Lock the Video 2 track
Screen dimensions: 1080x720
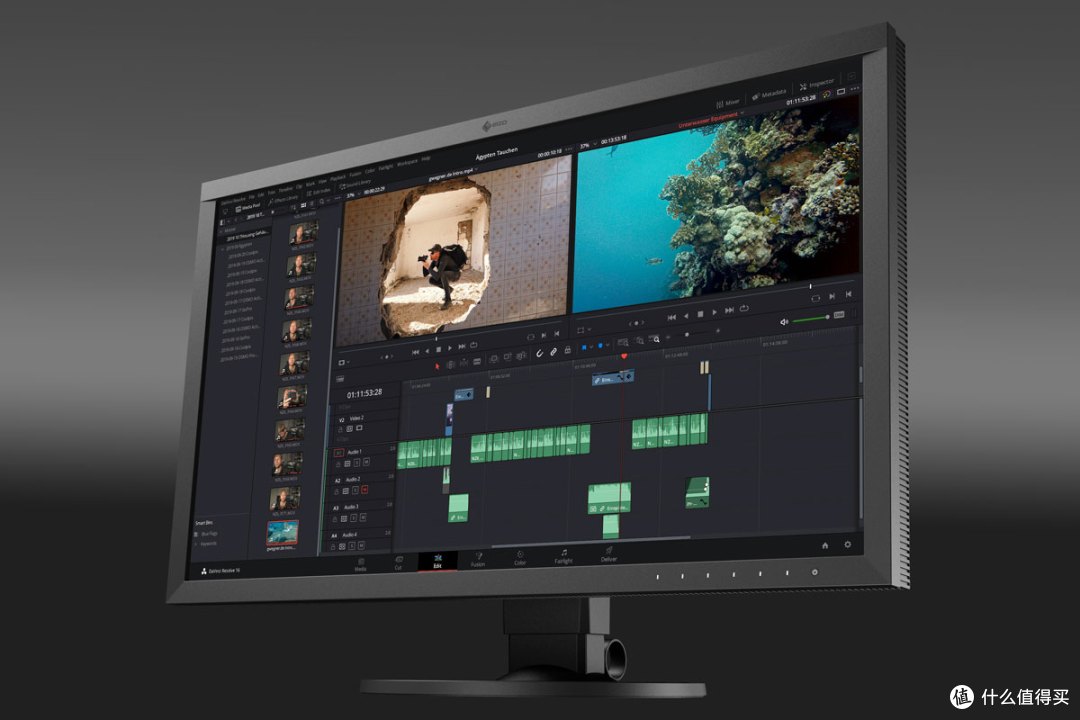point(340,429)
